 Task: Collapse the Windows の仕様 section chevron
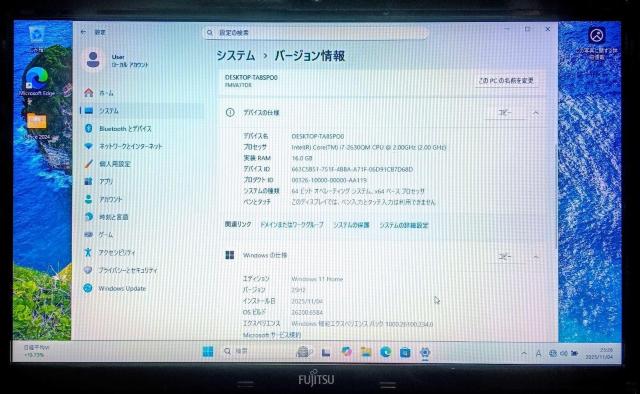click(536, 256)
